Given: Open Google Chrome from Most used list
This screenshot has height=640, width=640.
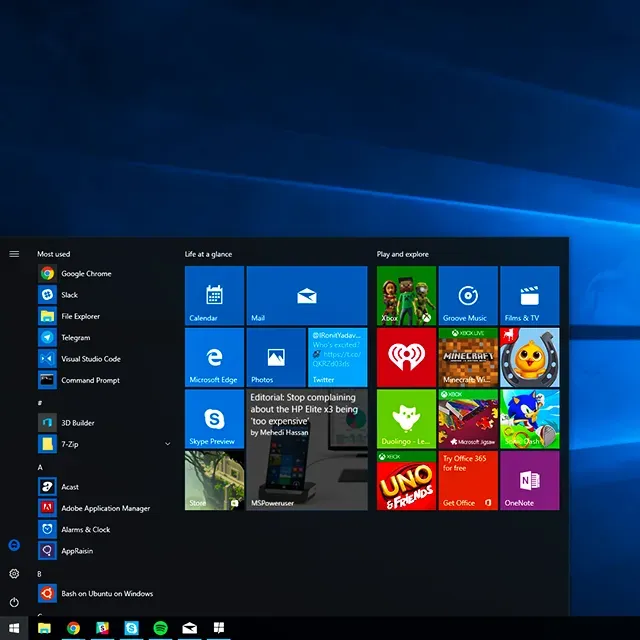Looking at the screenshot, I should coord(85,274).
